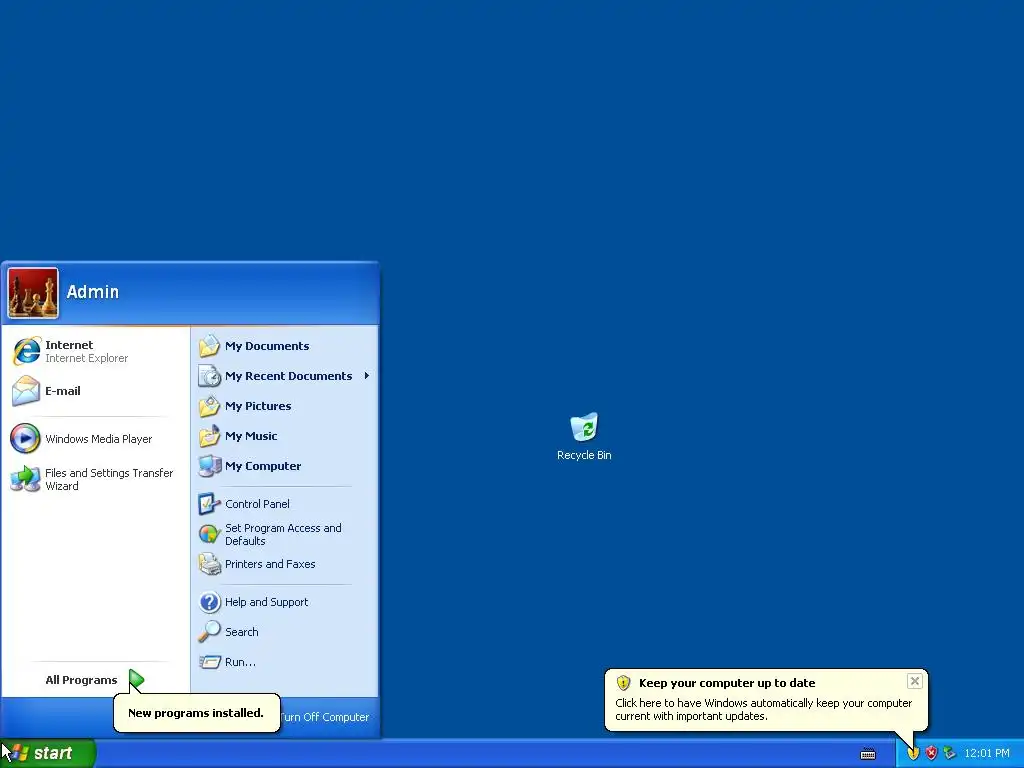The height and width of the screenshot is (768, 1024).
Task: Click the Keep your computer up to date balloon
Action: tap(765, 700)
